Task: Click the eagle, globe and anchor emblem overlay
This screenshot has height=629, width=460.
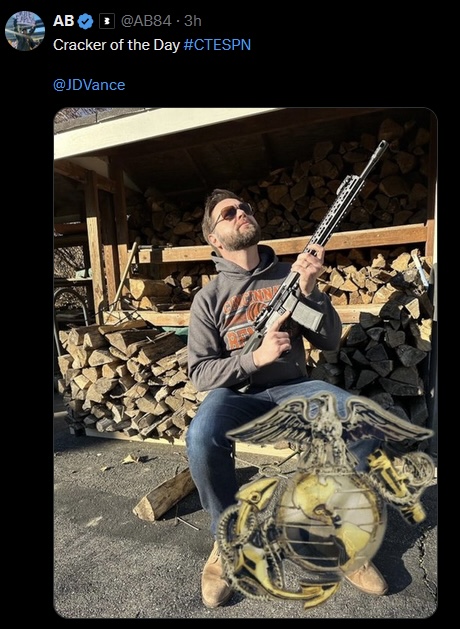Action: click(327, 497)
